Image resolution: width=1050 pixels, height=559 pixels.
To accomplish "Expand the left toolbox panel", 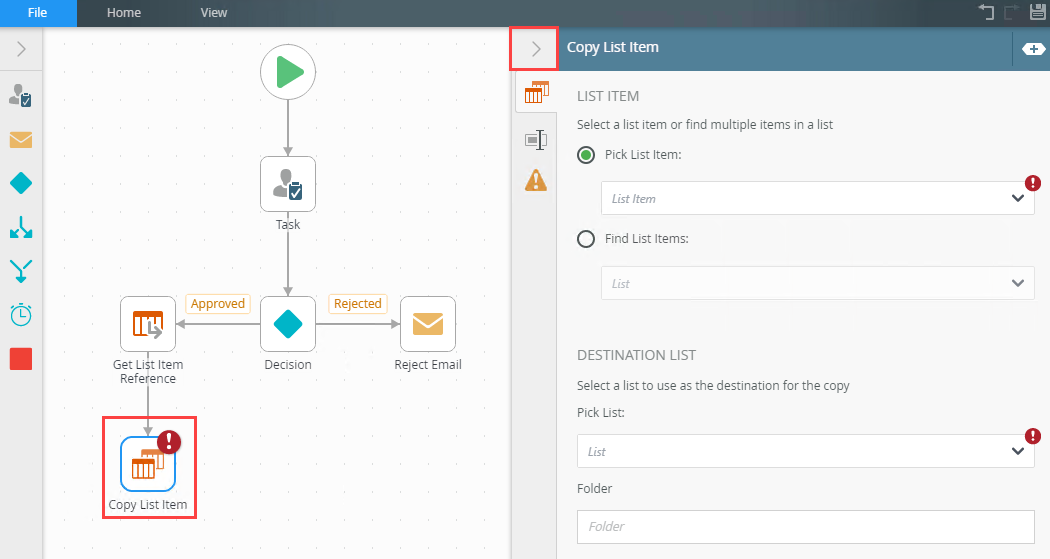I will 21,49.
